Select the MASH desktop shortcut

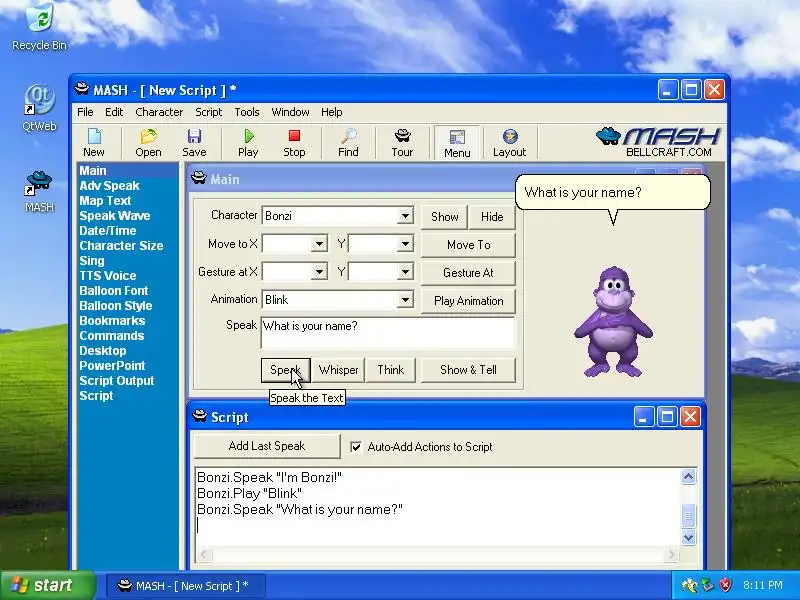point(39,192)
